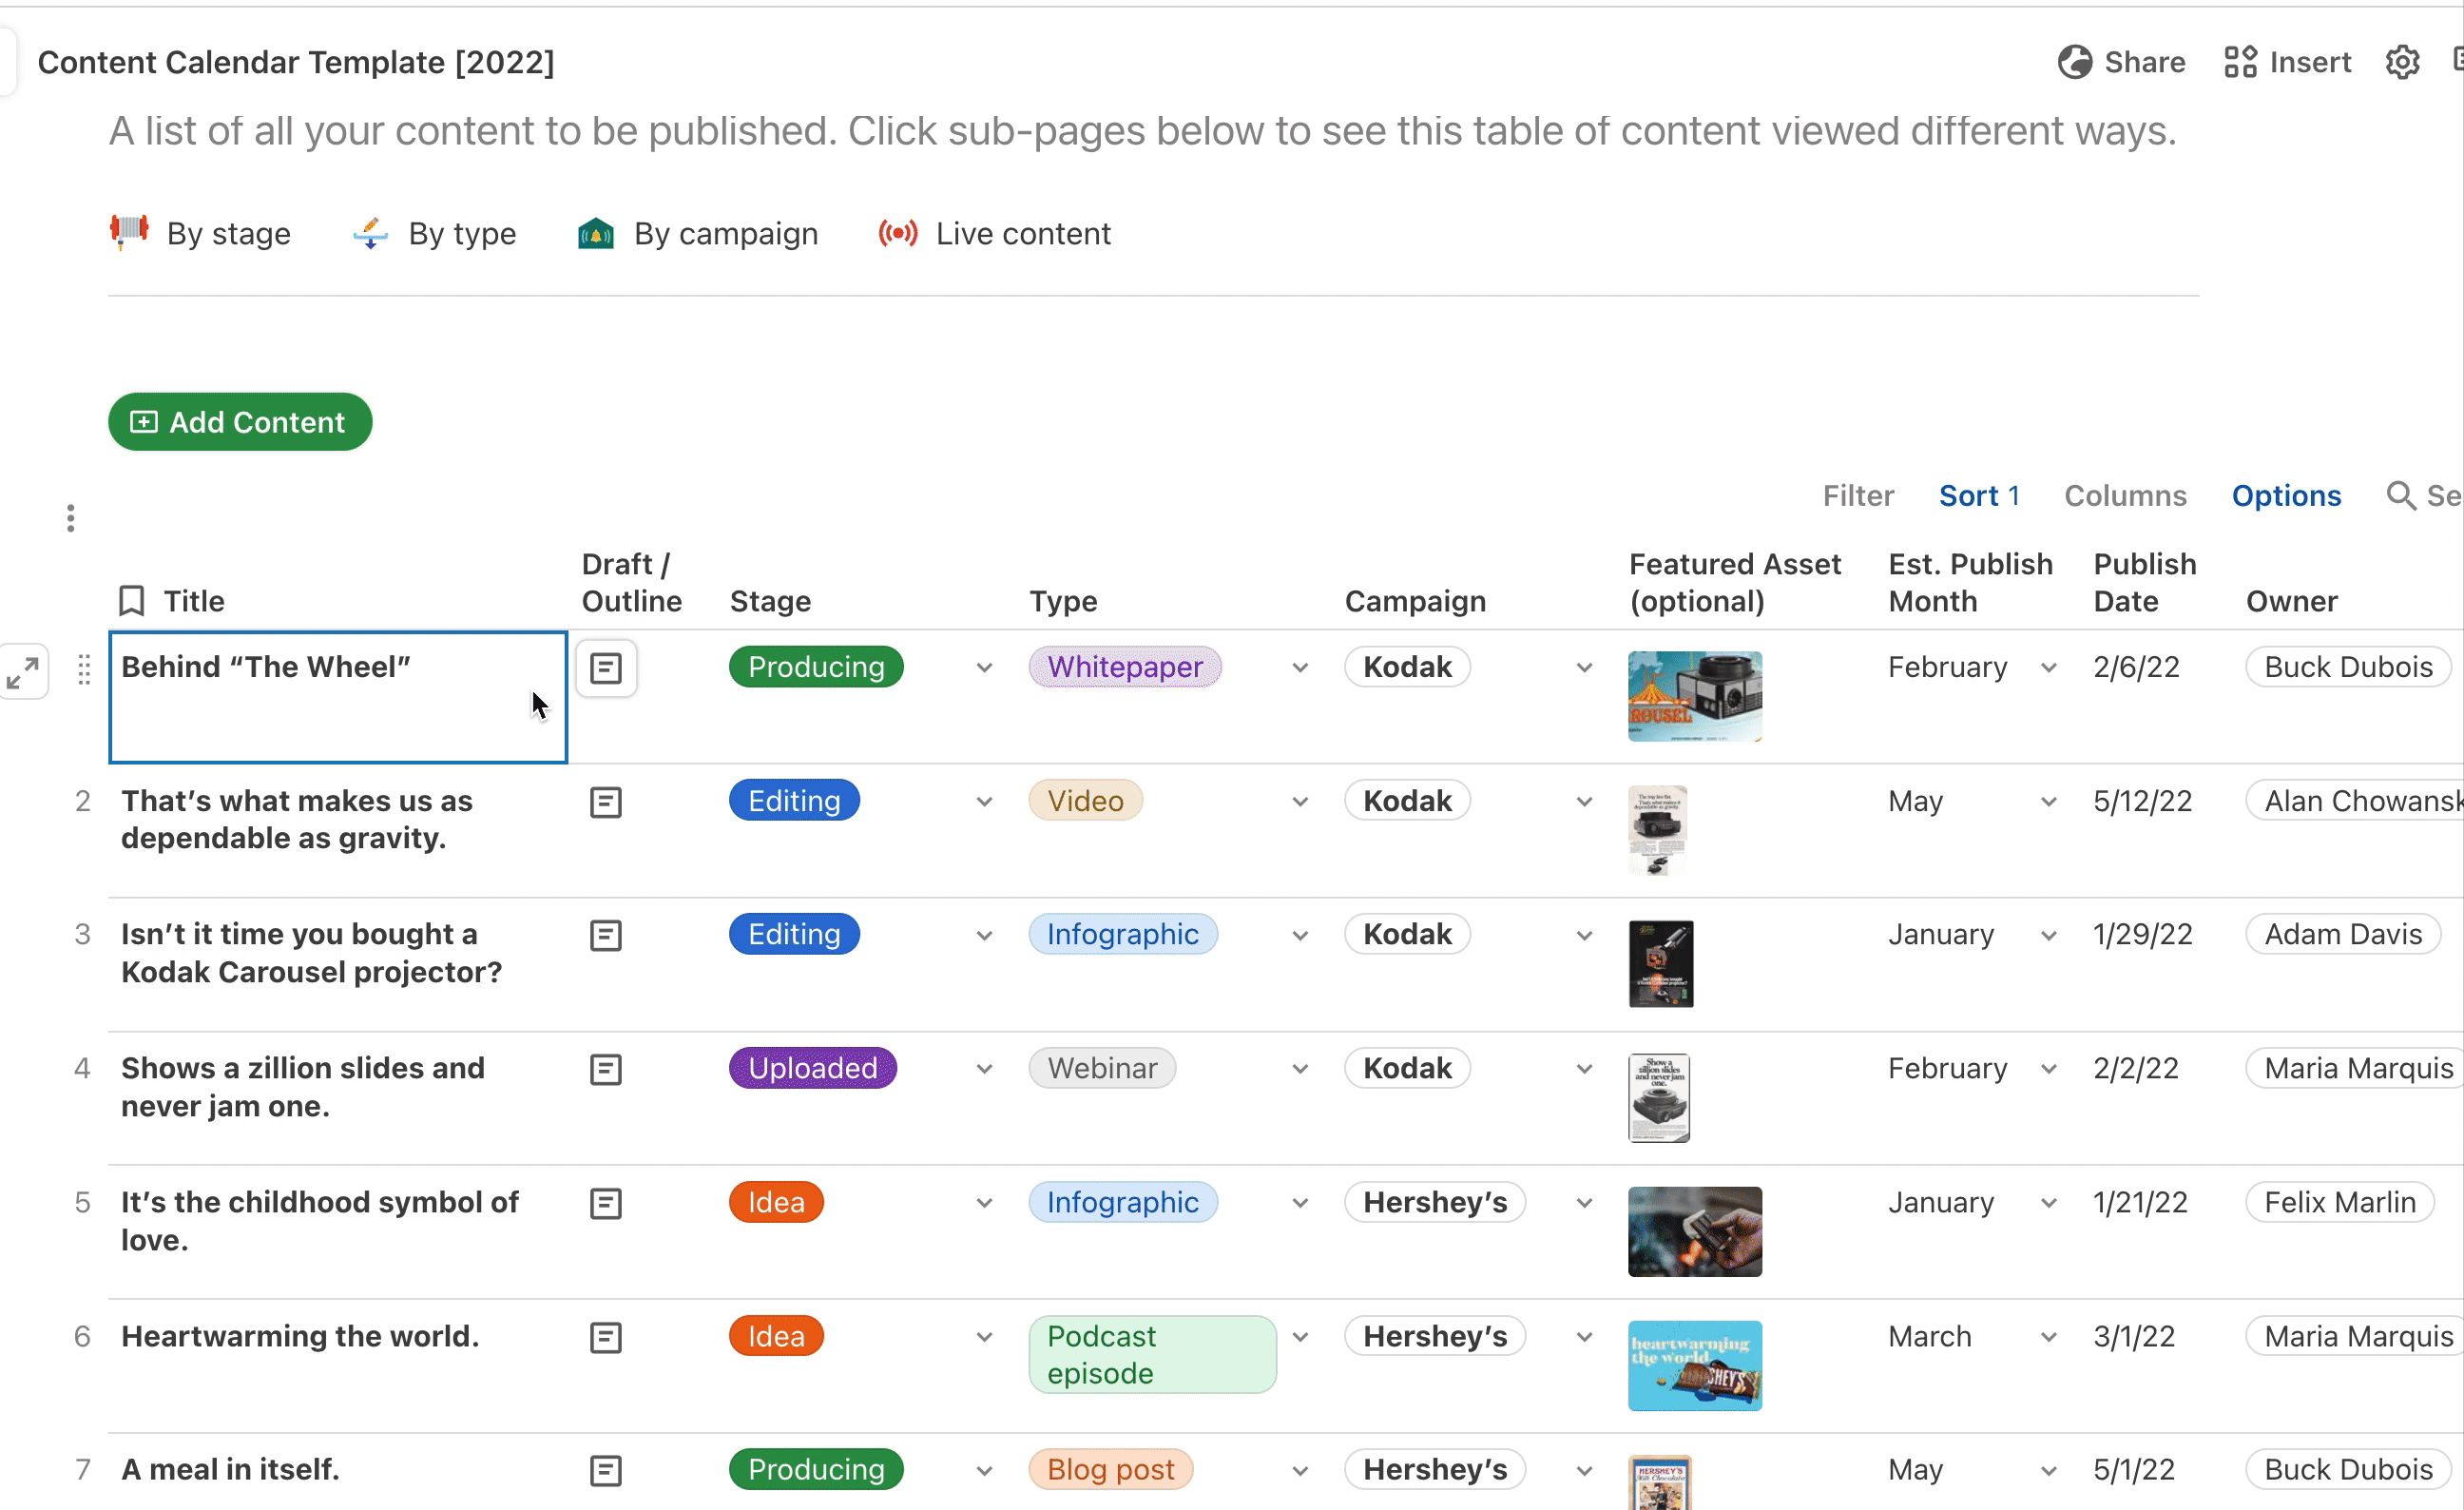Viewport: 2464px width, 1510px height.
Task: Open Draft/Outline icon for row 1
Action: [x=606, y=668]
